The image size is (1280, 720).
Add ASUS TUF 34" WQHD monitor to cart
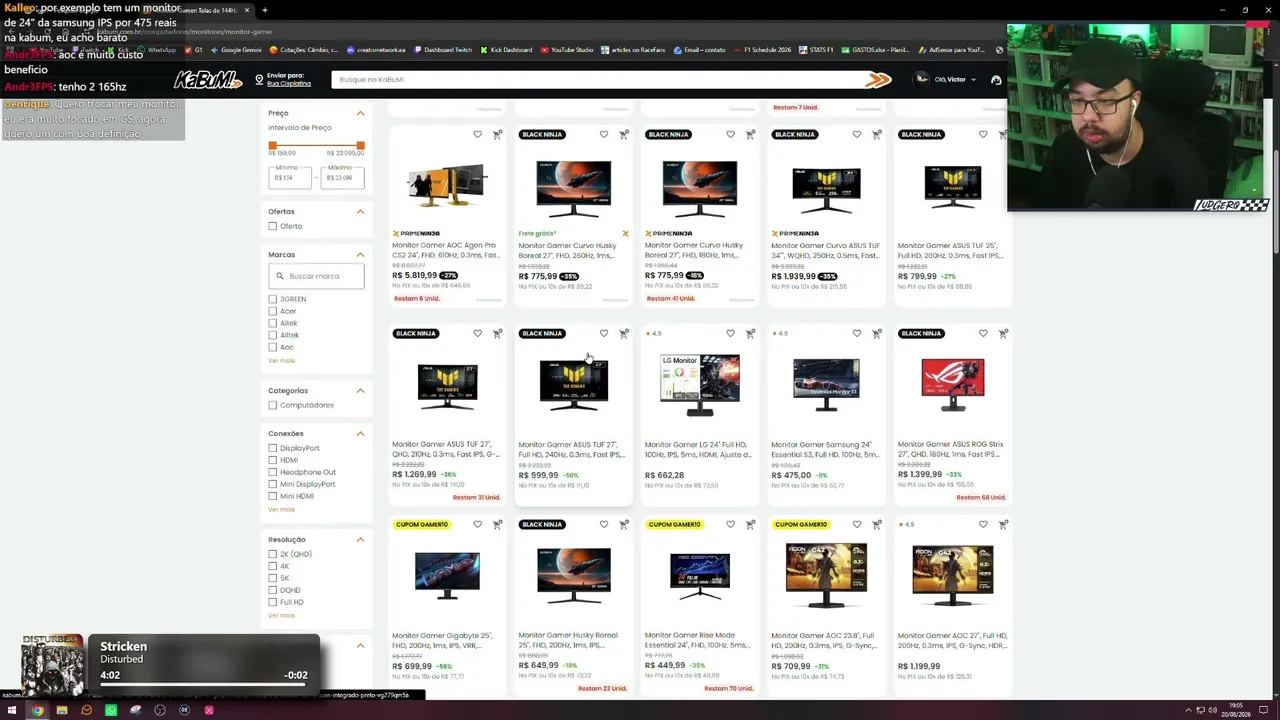point(877,134)
